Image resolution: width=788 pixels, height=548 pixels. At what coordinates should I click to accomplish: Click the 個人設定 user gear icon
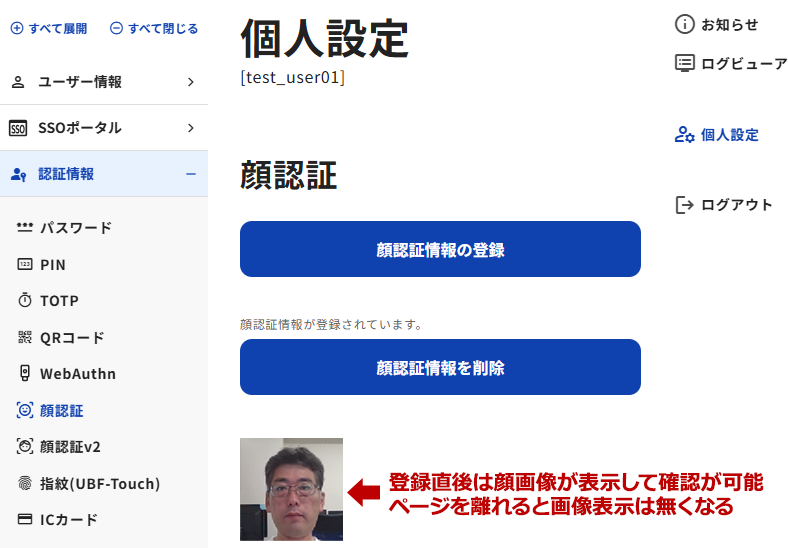(x=685, y=134)
